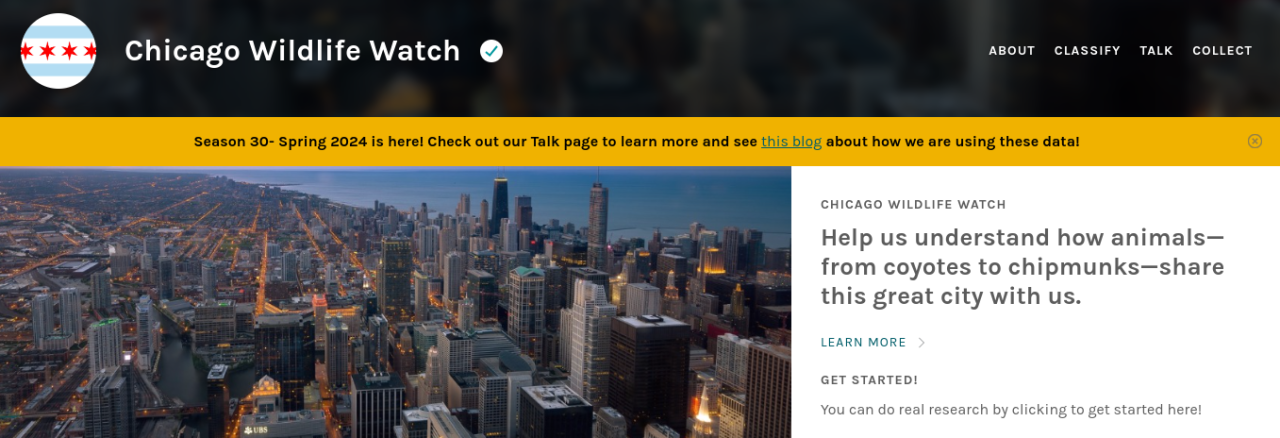Click the 'You can do real research' text

click(1011, 410)
